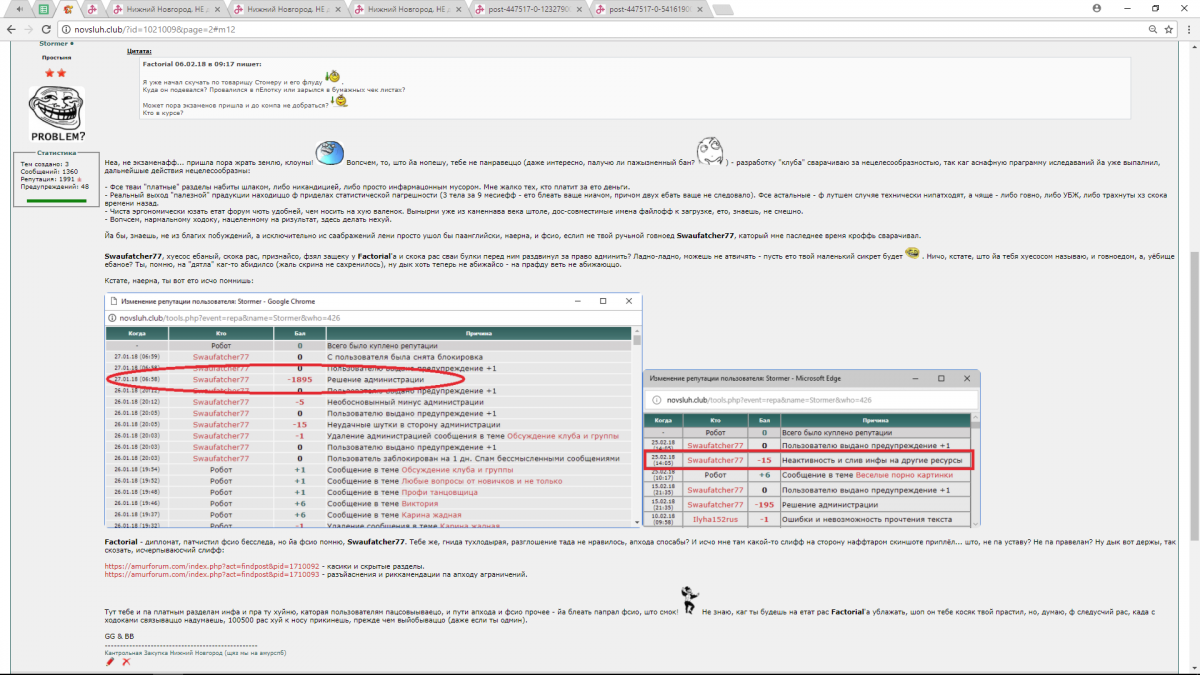The width and height of the screenshot is (1200, 675).
Task: Click the red X delete post icon
Action: pos(126,662)
